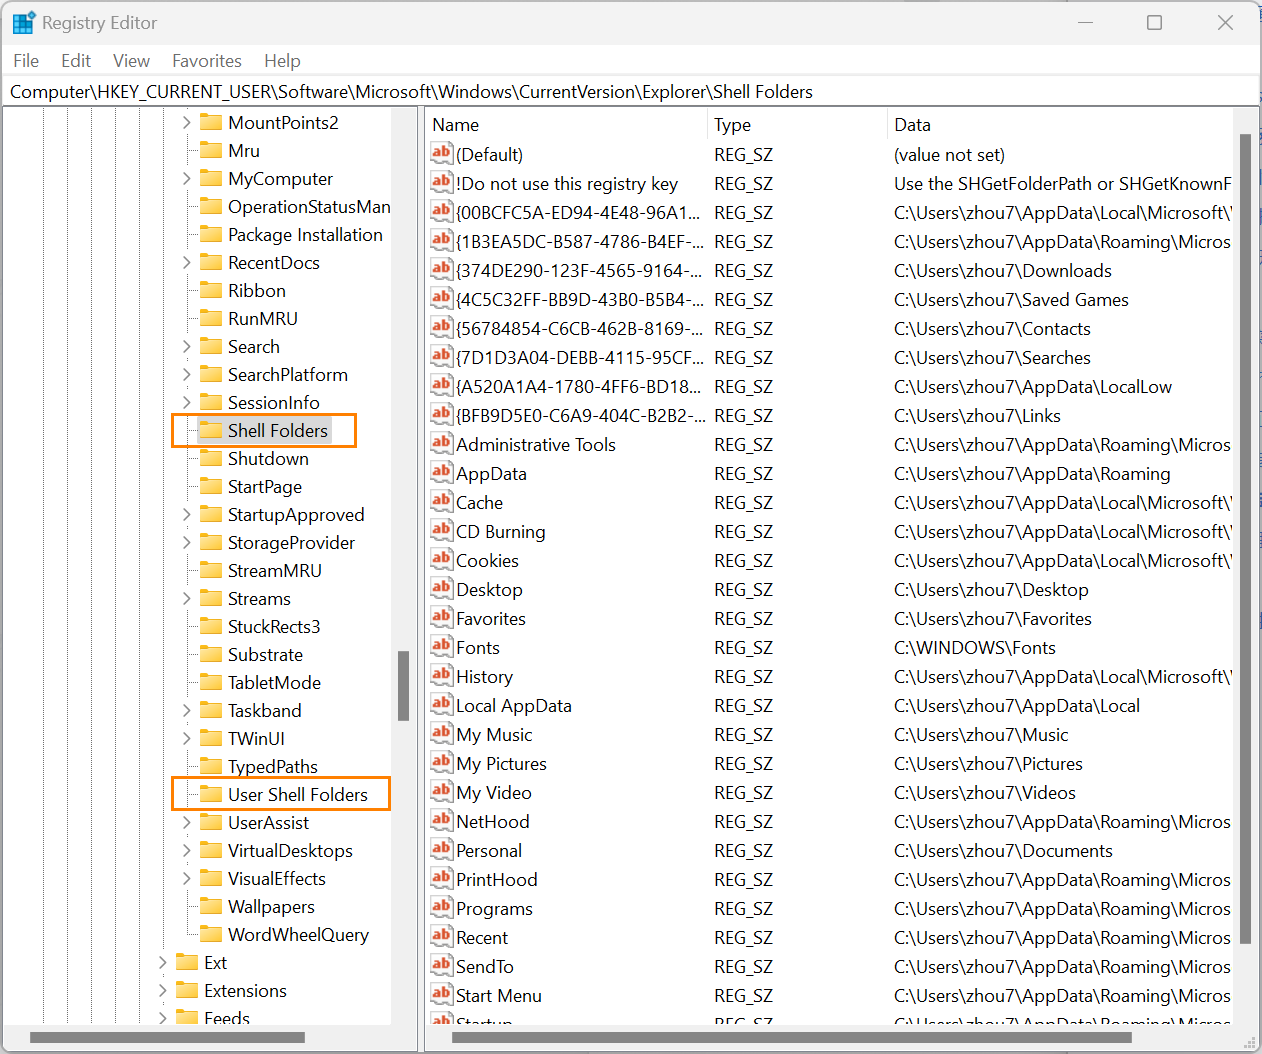Expand the Extensions key
Screen dimensions: 1262x1054
(163, 991)
